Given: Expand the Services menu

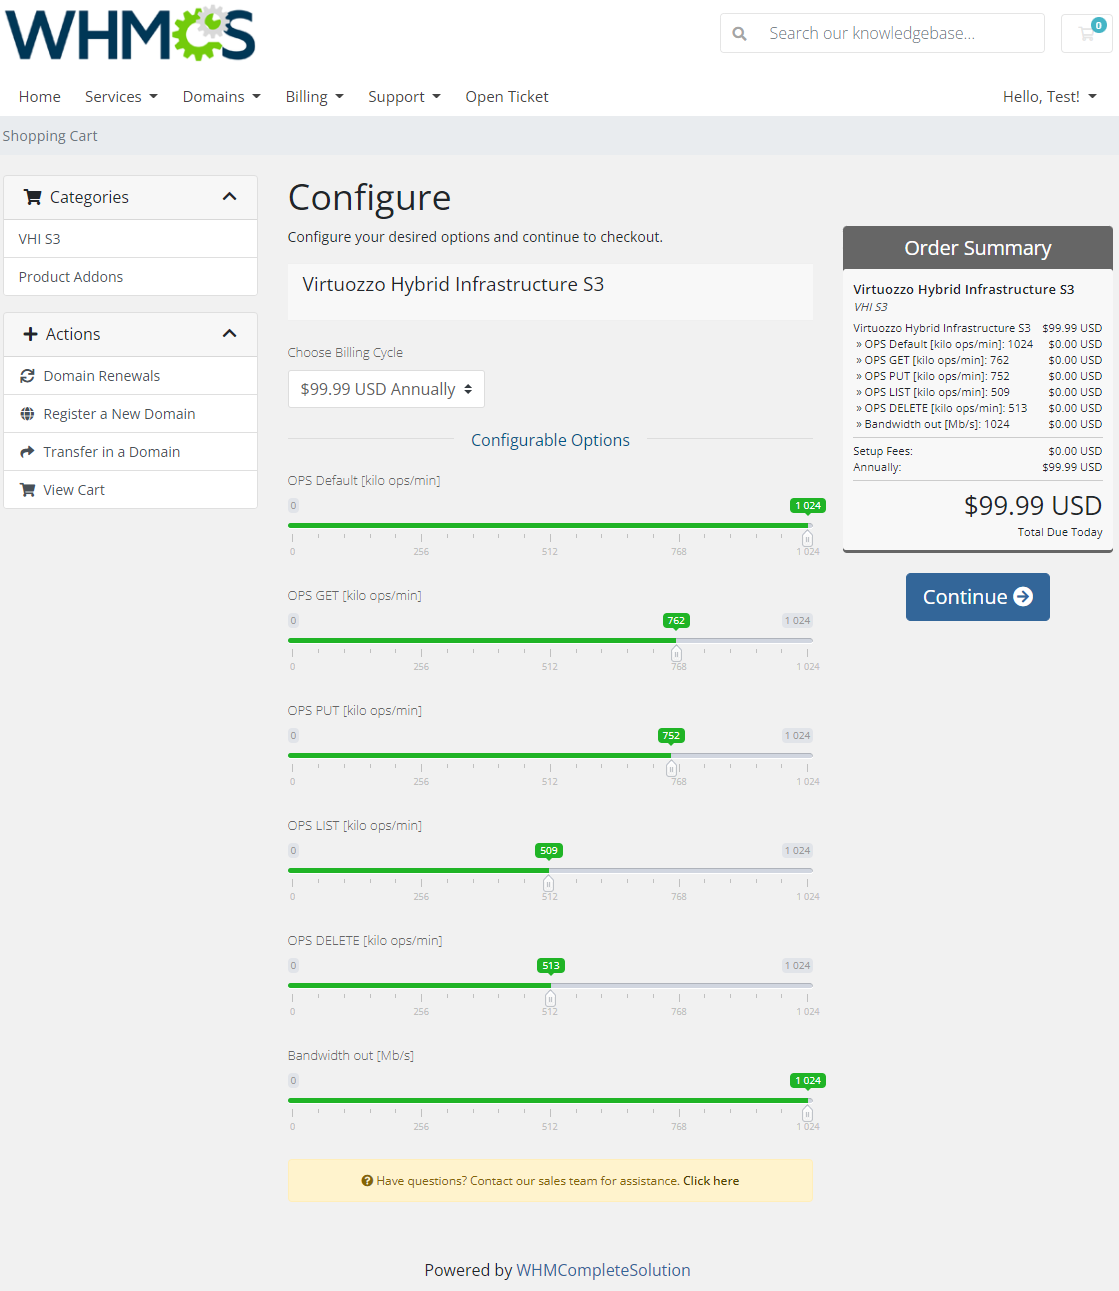Looking at the screenshot, I should [x=121, y=97].
